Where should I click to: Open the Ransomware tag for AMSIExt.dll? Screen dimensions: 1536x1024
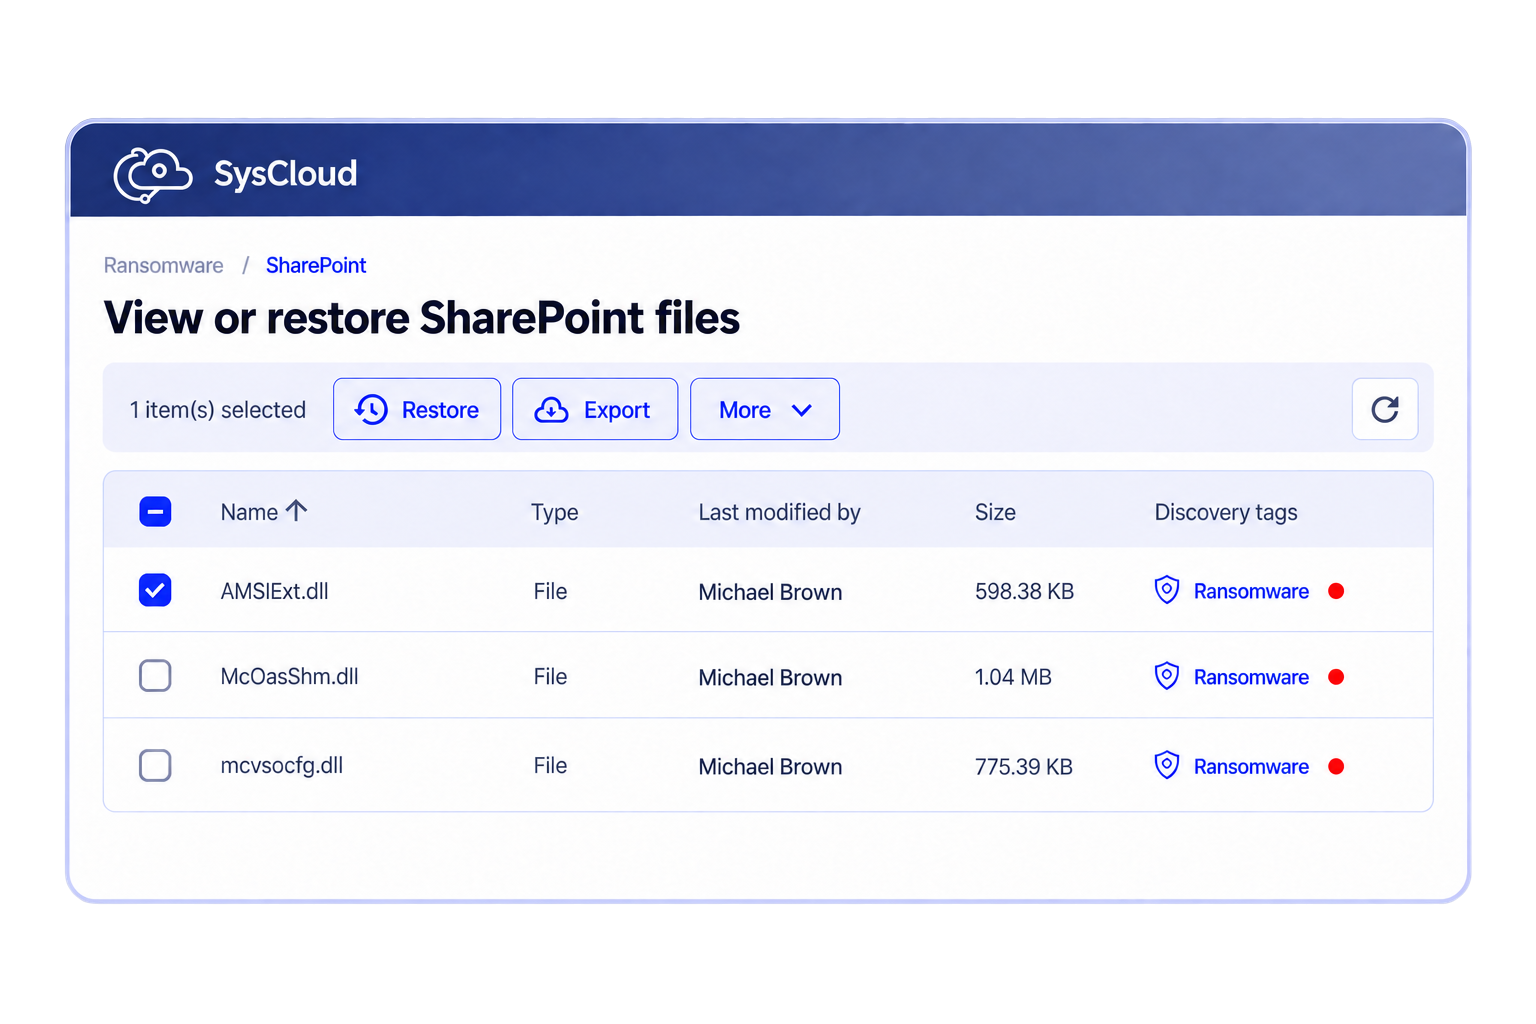[x=1251, y=591]
